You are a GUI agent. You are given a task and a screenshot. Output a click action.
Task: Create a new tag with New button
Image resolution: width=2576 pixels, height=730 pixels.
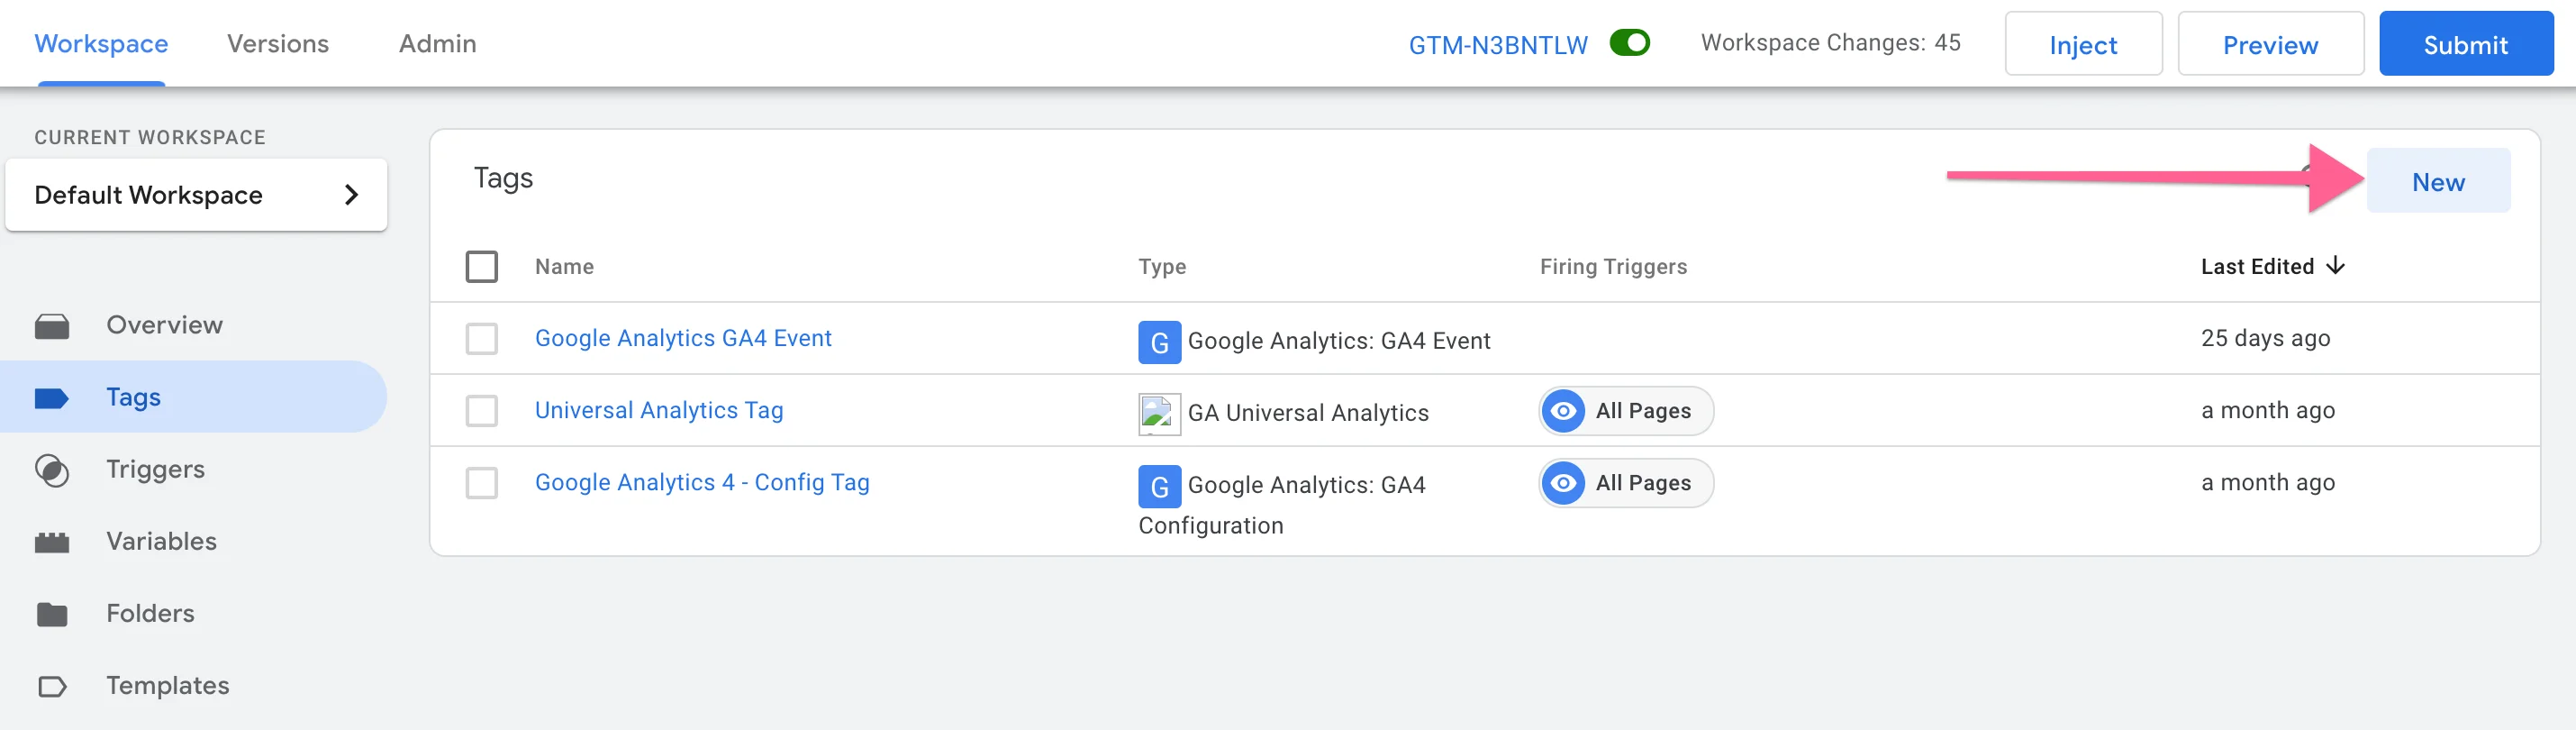(x=2437, y=181)
